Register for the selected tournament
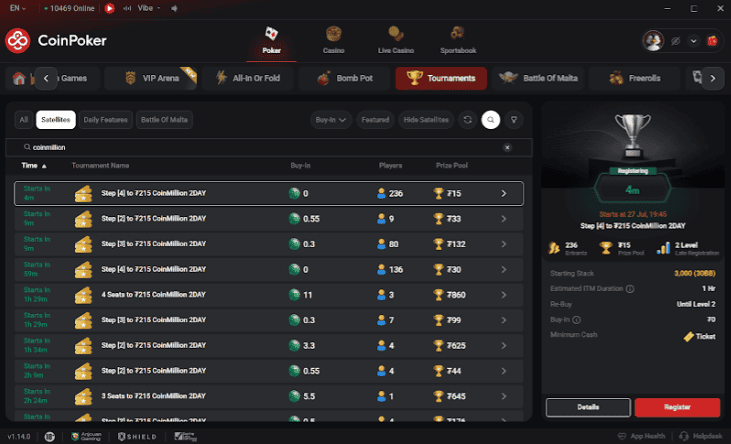The image size is (731, 444). point(677,407)
